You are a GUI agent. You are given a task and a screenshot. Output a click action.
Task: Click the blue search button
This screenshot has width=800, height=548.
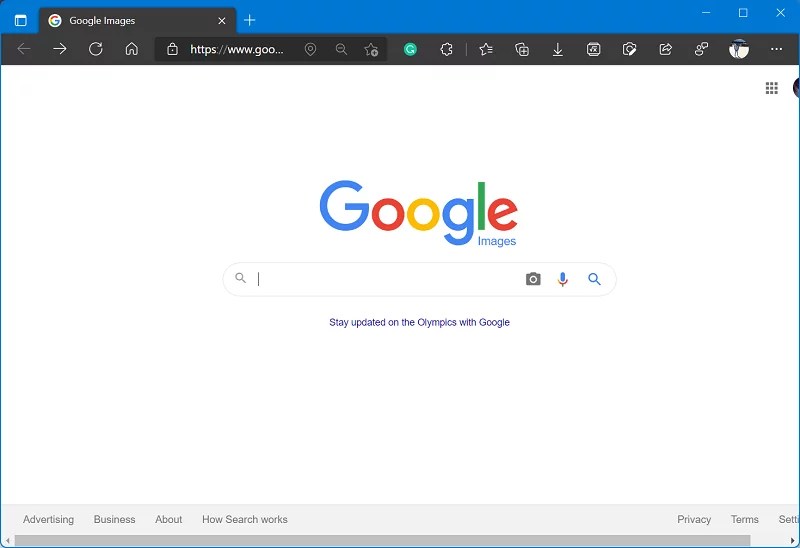click(x=594, y=279)
